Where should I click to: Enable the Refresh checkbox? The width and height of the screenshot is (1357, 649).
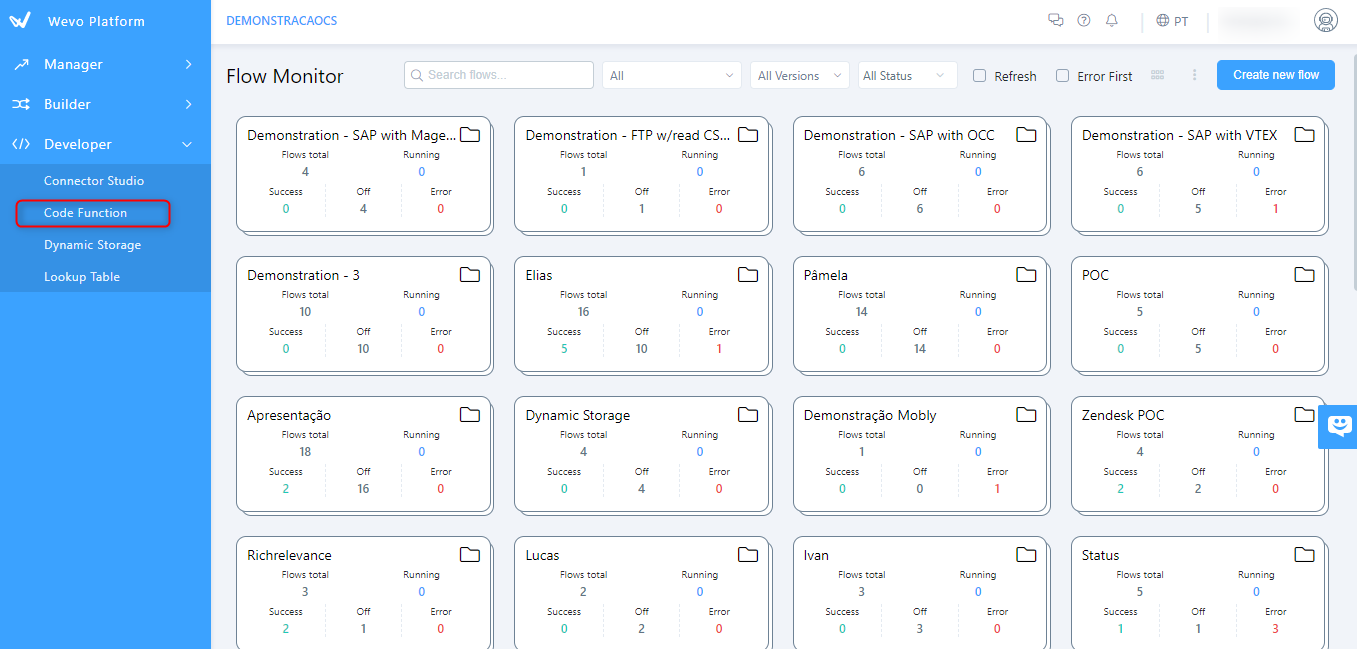[980, 76]
